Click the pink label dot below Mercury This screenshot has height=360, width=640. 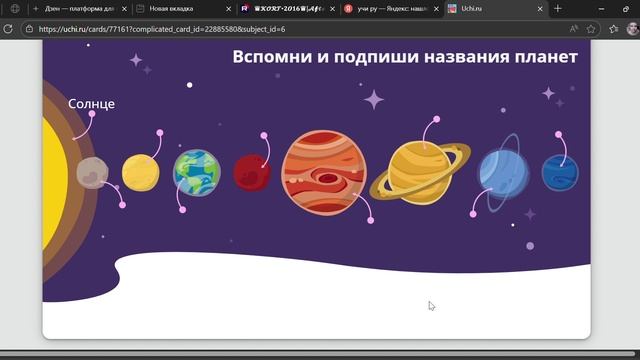click(x=122, y=205)
